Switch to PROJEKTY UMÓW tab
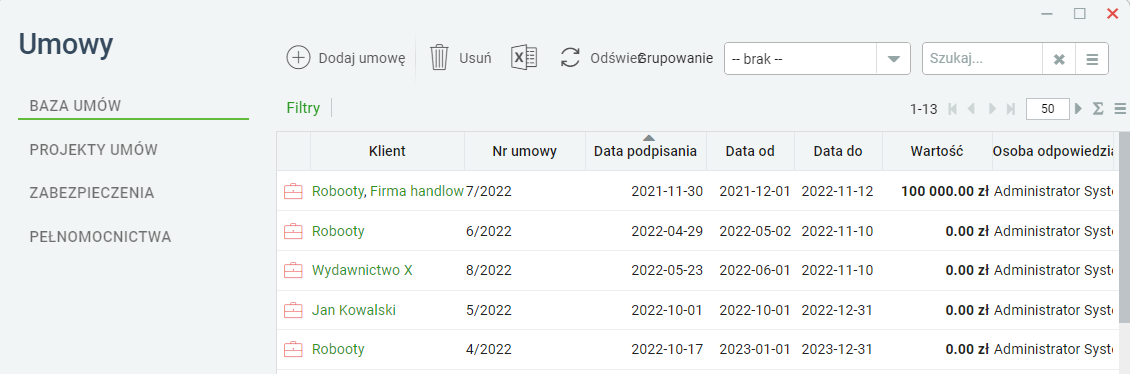The width and height of the screenshot is (1130, 374). [94, 150]
